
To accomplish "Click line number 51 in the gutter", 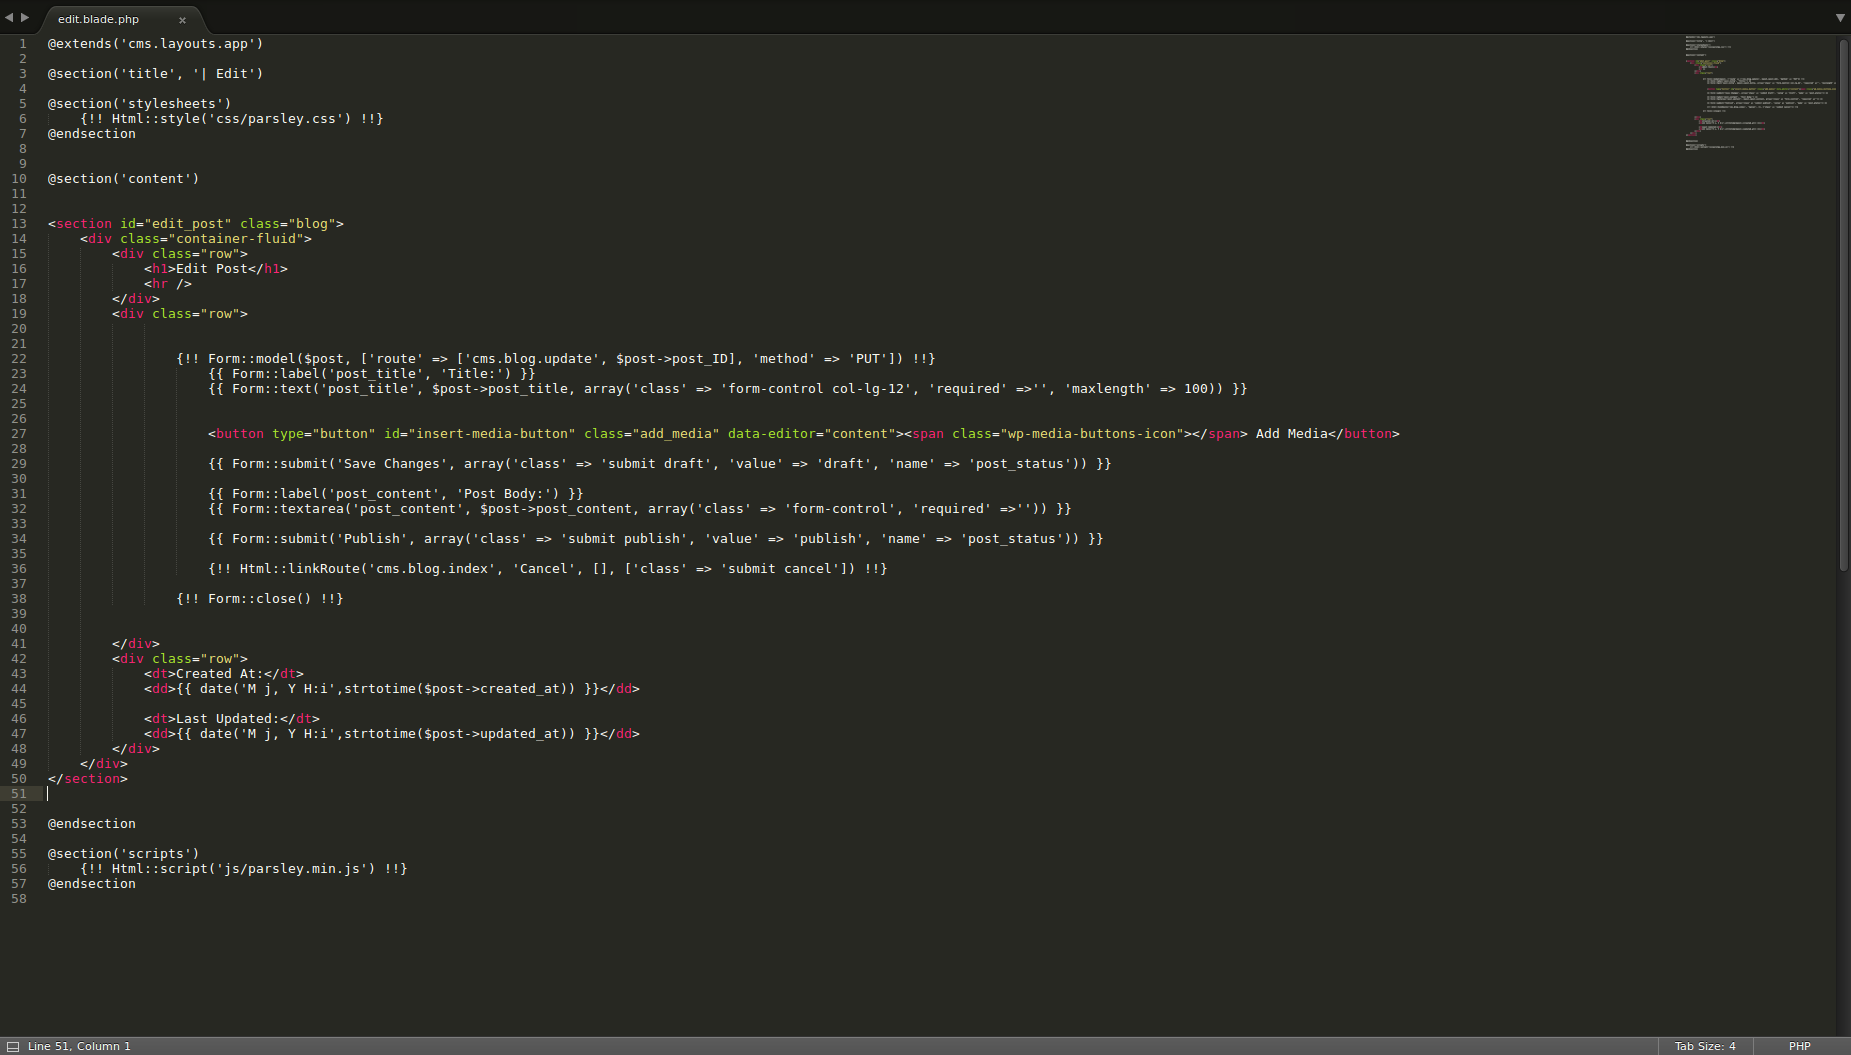I will [19, 794].
